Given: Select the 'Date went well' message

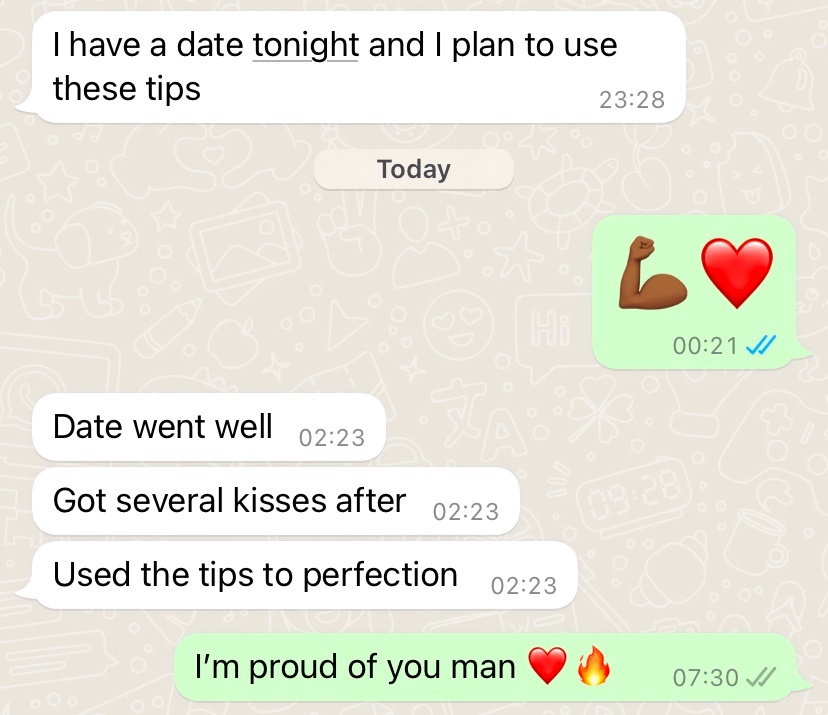Looking at the screenshot, I should coord(209,427).
